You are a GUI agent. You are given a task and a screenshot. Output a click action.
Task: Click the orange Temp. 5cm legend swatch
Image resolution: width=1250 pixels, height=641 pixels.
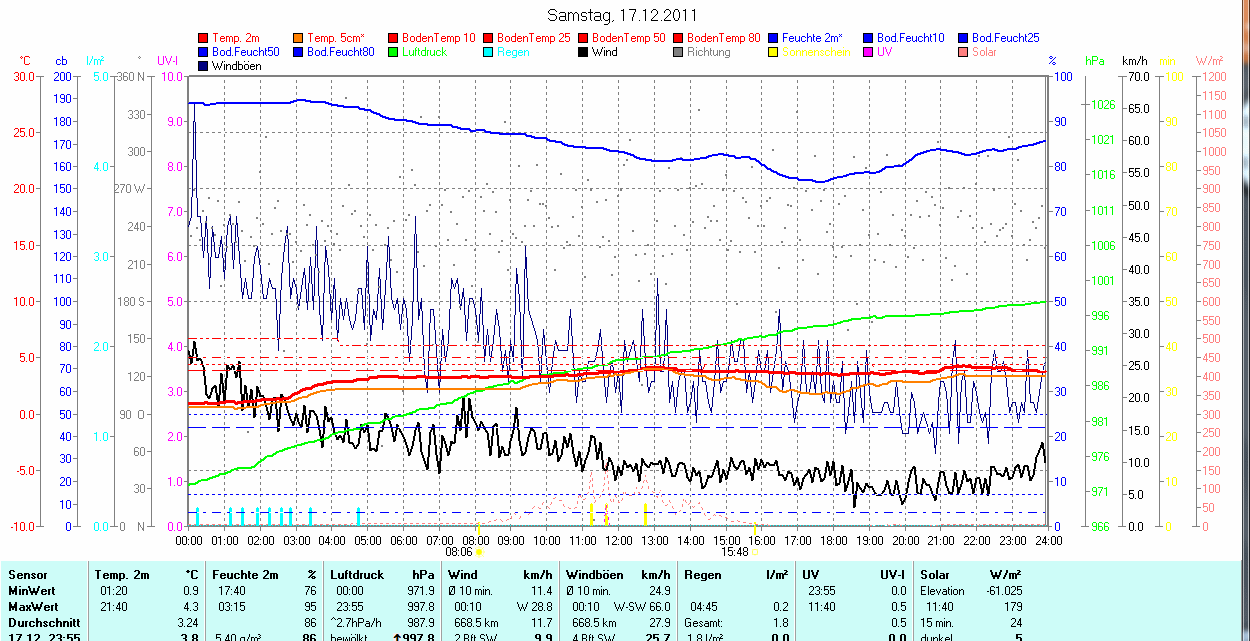[x=299, y=38]
